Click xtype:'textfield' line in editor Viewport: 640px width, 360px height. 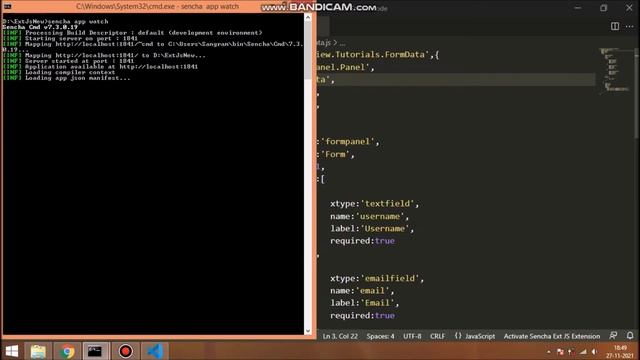point(374,204)
